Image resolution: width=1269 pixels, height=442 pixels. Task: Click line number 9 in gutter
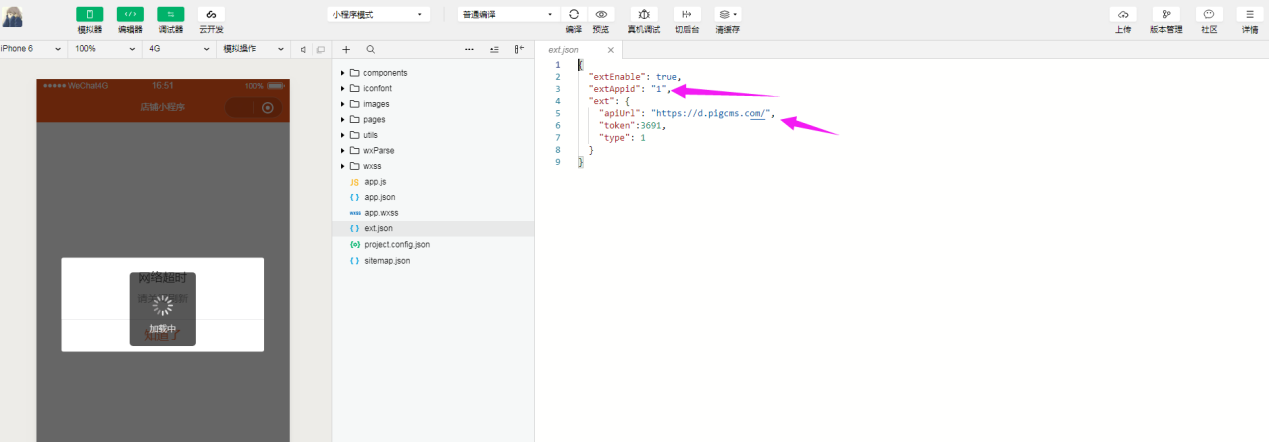point(558,161)
